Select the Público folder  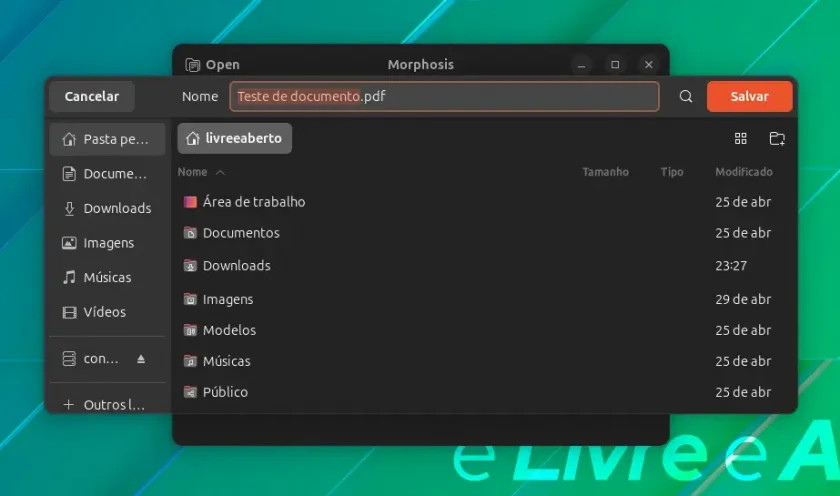(484, 392)
